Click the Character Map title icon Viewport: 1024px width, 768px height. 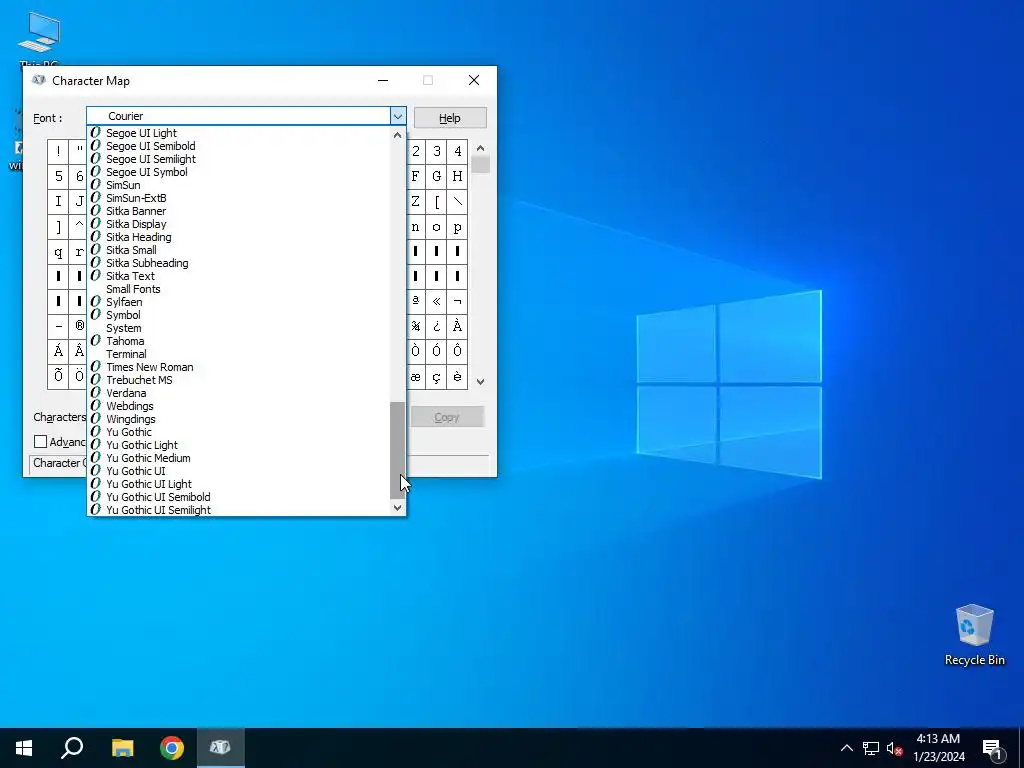click(39, 80)
